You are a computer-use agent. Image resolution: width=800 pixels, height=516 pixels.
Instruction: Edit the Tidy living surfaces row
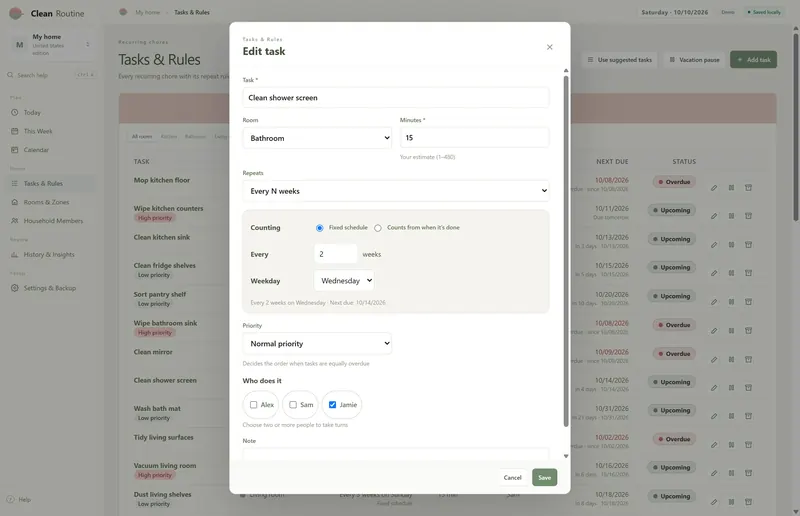click(714, 445)
